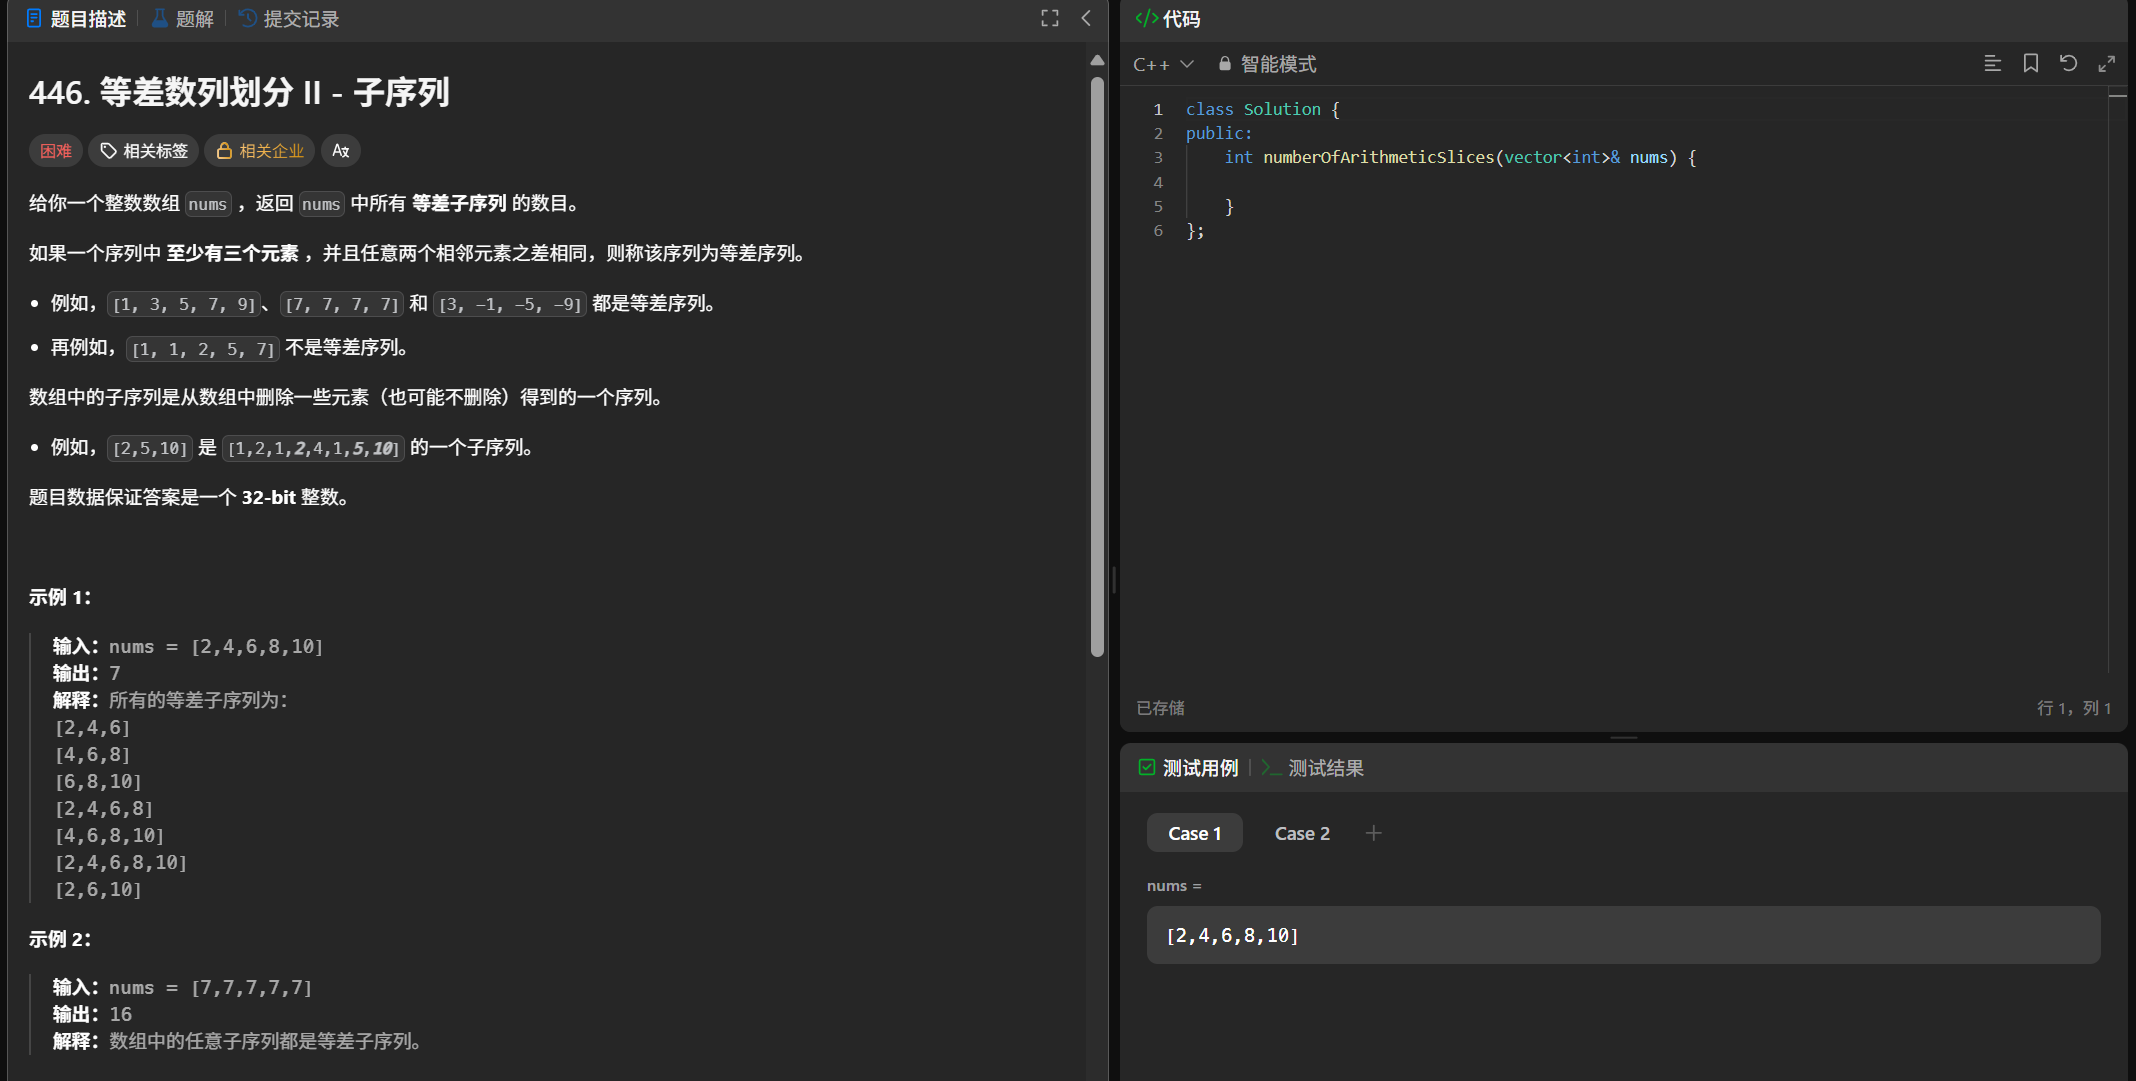Switch to the 题解 tab
The image size is (2136, 1081).
[x=183, y=19]
